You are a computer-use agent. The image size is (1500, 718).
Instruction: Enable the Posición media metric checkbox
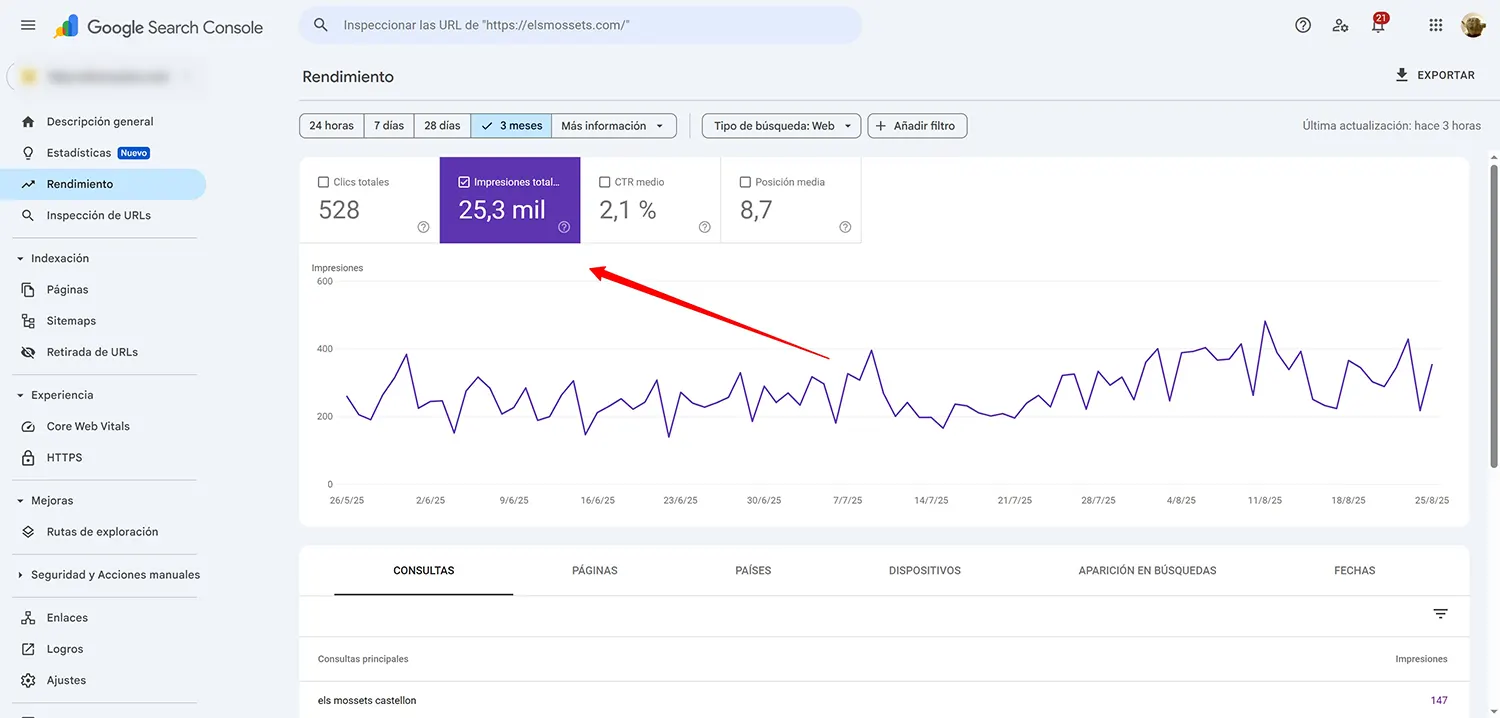745,181
